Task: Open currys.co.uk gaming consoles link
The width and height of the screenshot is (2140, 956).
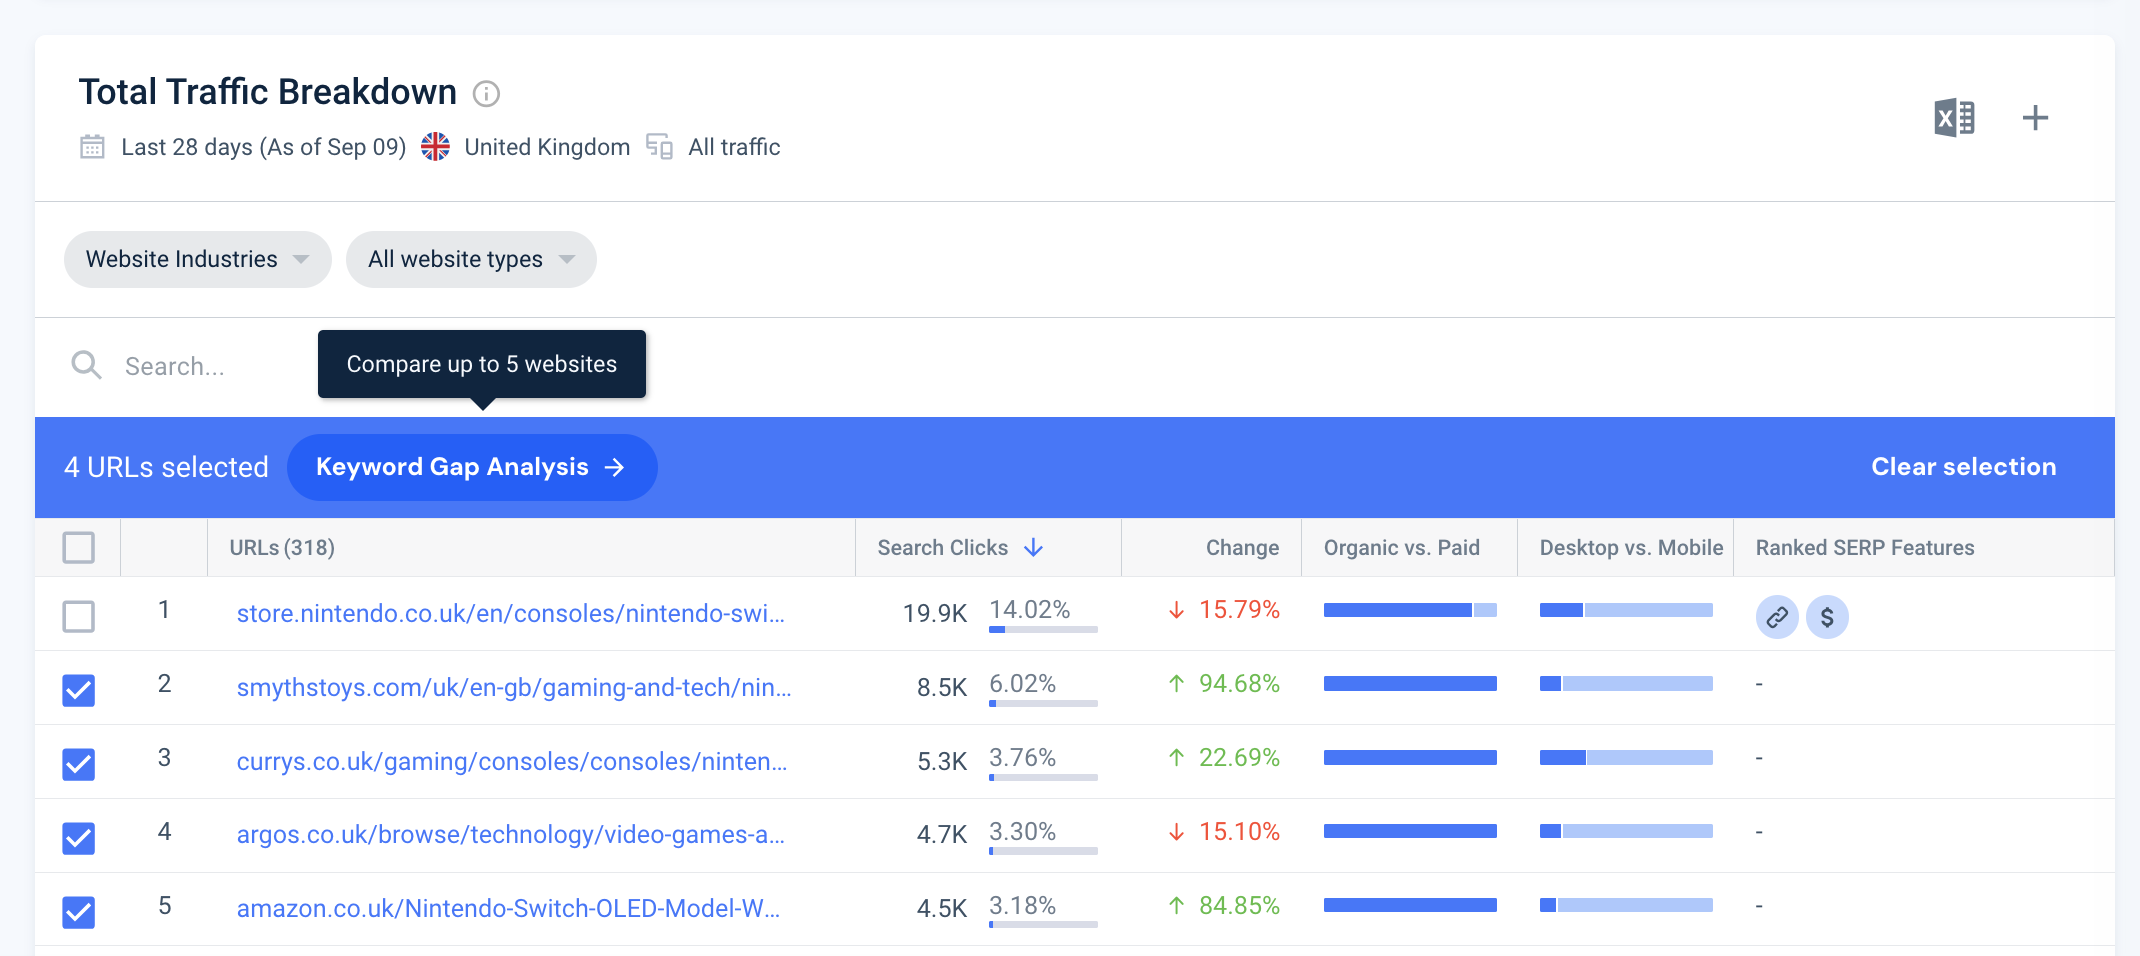Action: coord(512,761)
